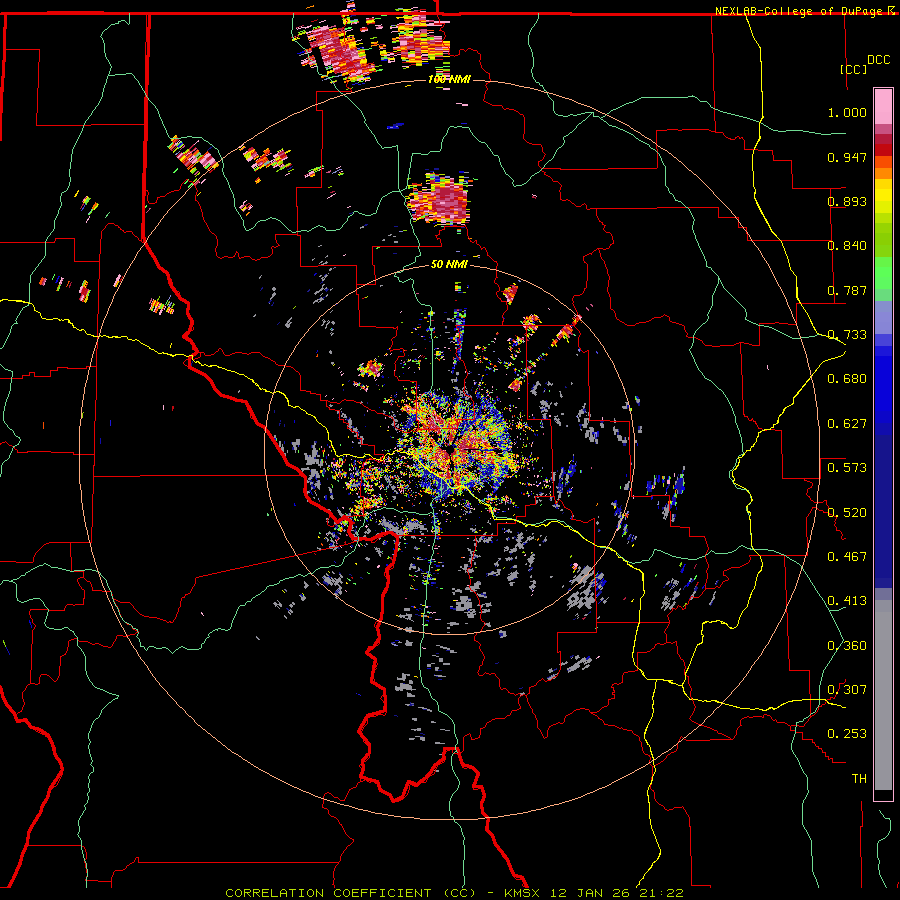900x900 pixels.
Task: Click the [CC] label near the color bar
Action: (x=853, y=69)
